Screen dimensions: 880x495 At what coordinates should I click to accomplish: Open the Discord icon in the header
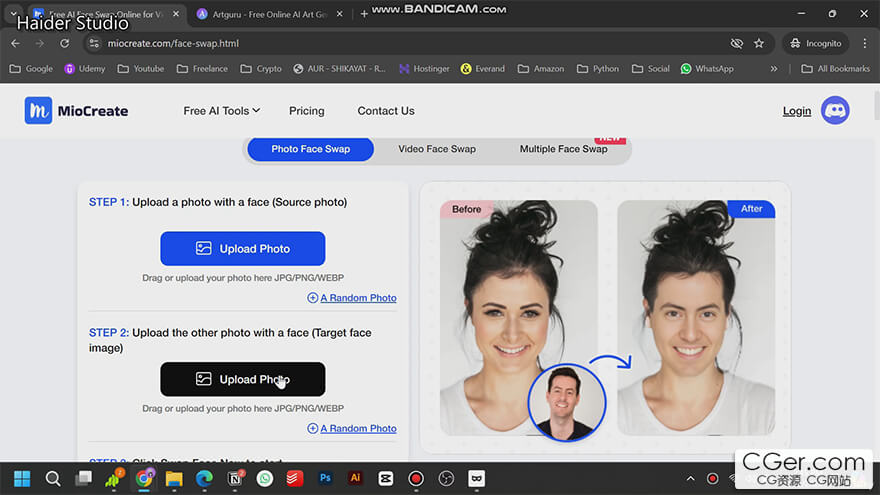click(835, 110)
